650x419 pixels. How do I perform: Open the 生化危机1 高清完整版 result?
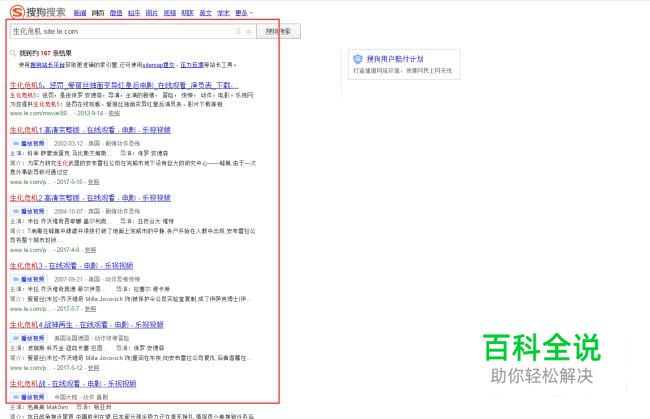[90, 130]
